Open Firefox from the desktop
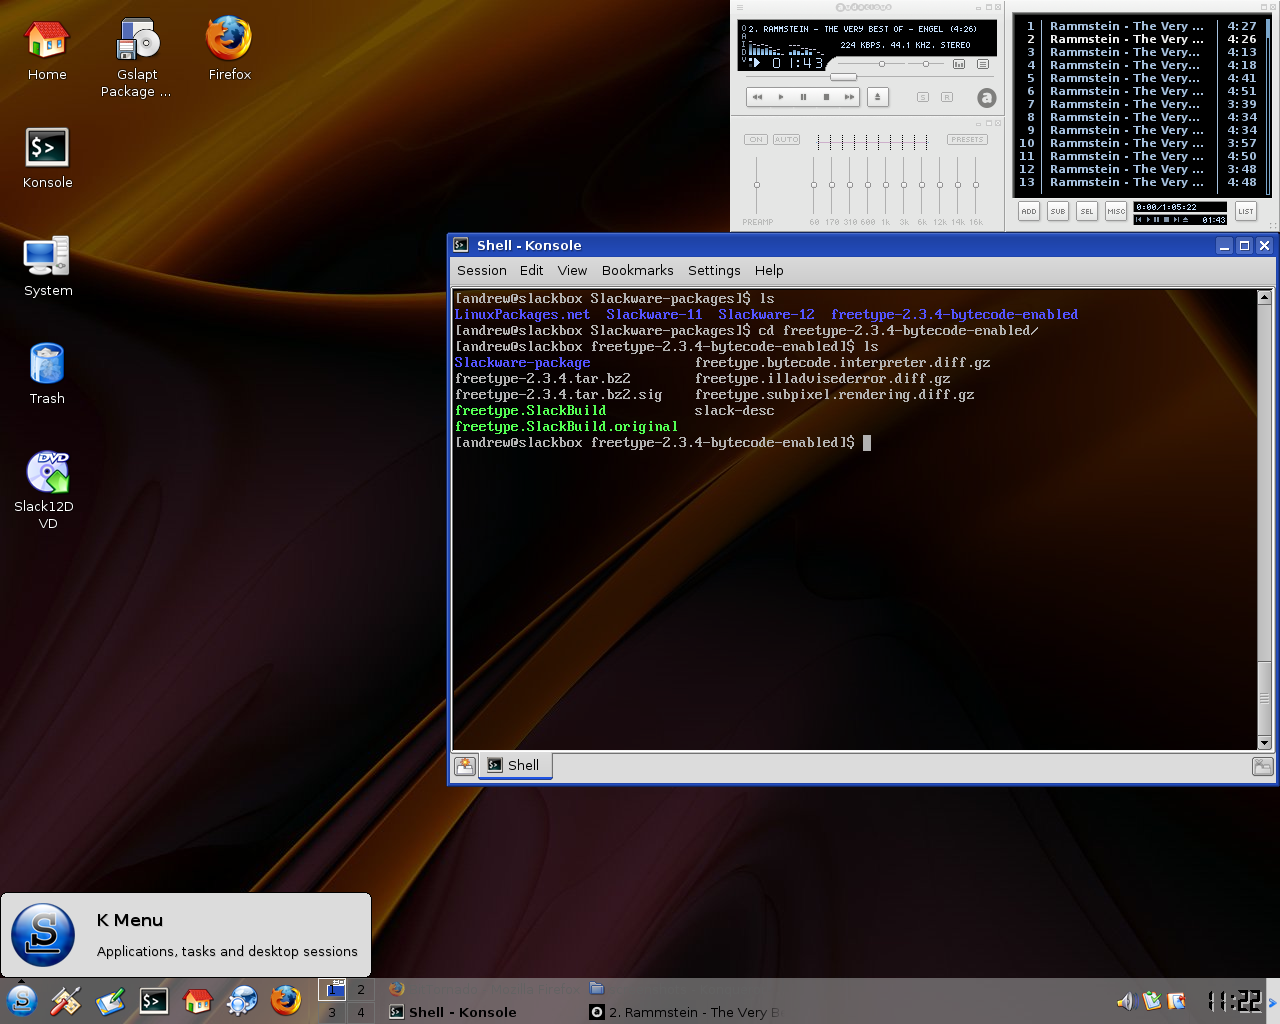1280x1024 pixels. point(229,50)
